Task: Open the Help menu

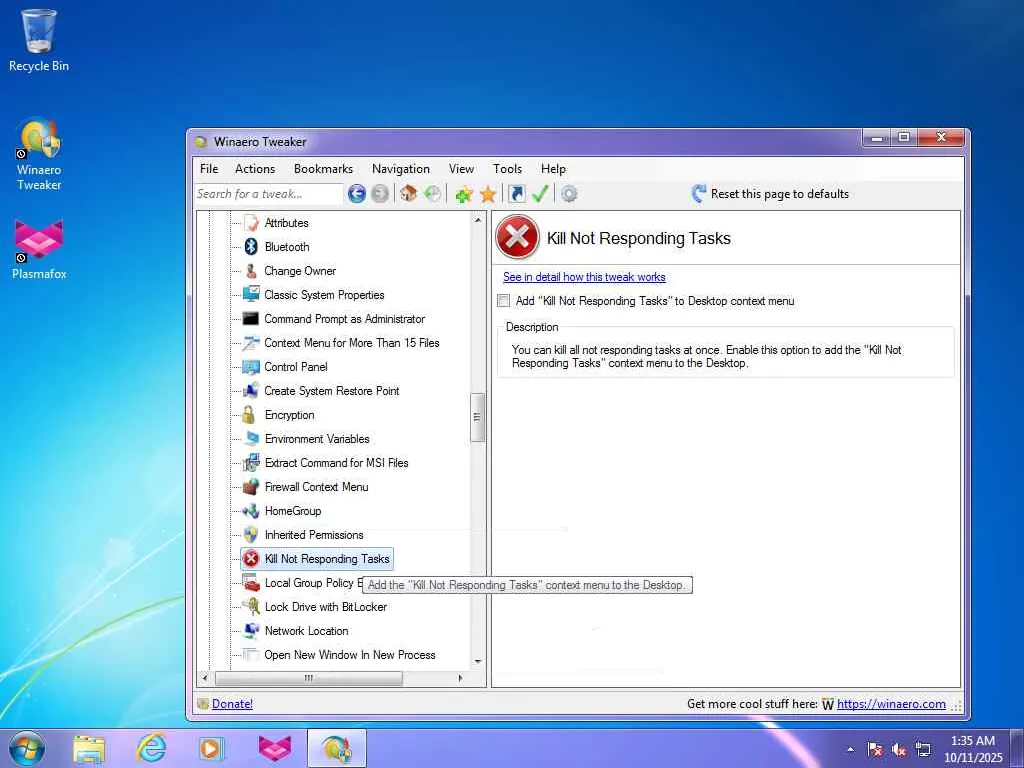Action: (552, 168)
